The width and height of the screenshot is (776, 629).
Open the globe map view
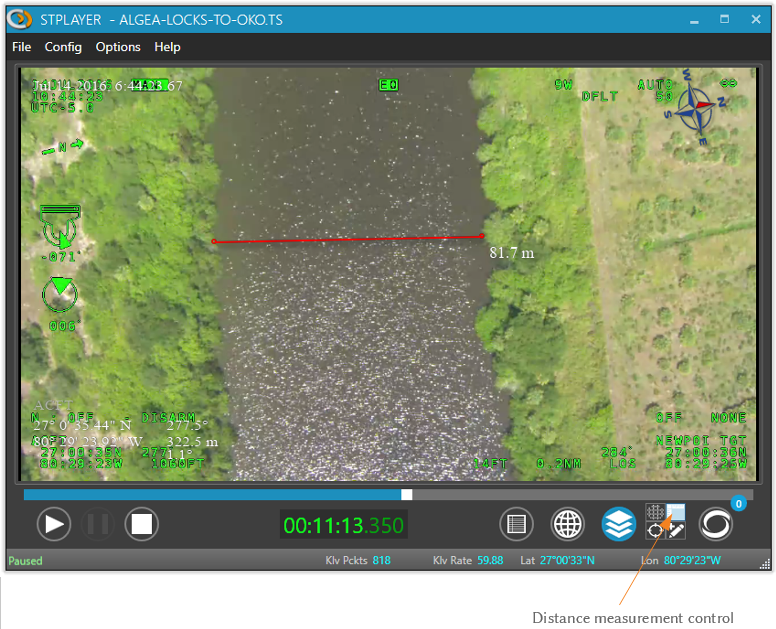click(x=568, y=524)
